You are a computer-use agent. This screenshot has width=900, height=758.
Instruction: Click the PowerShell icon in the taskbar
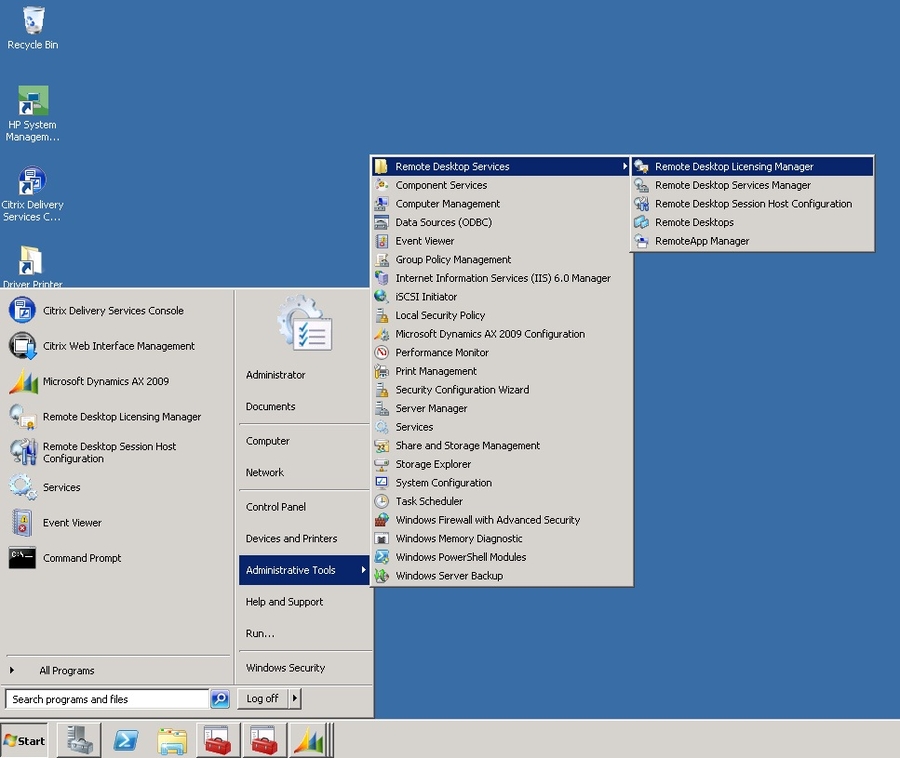[126, 740]
